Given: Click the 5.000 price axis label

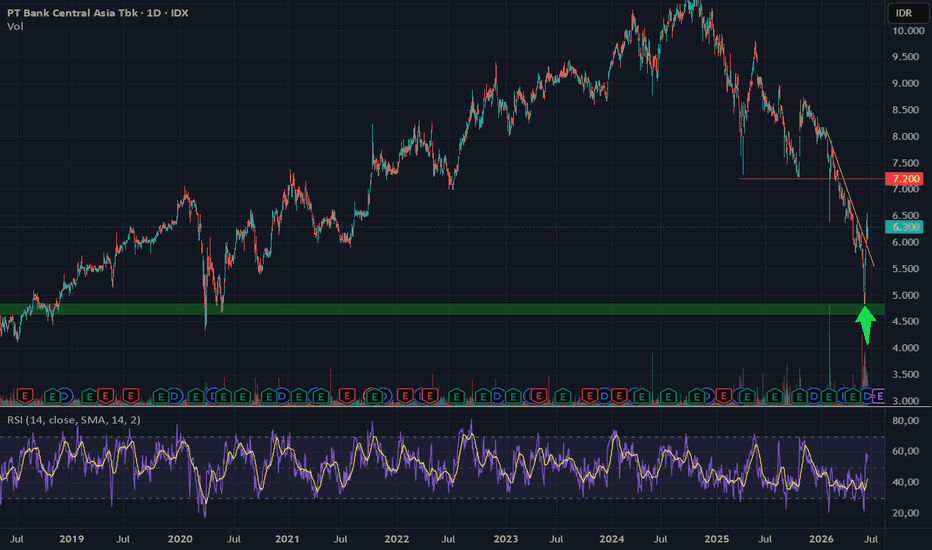Looking at the screenshot, I should 906,295.
